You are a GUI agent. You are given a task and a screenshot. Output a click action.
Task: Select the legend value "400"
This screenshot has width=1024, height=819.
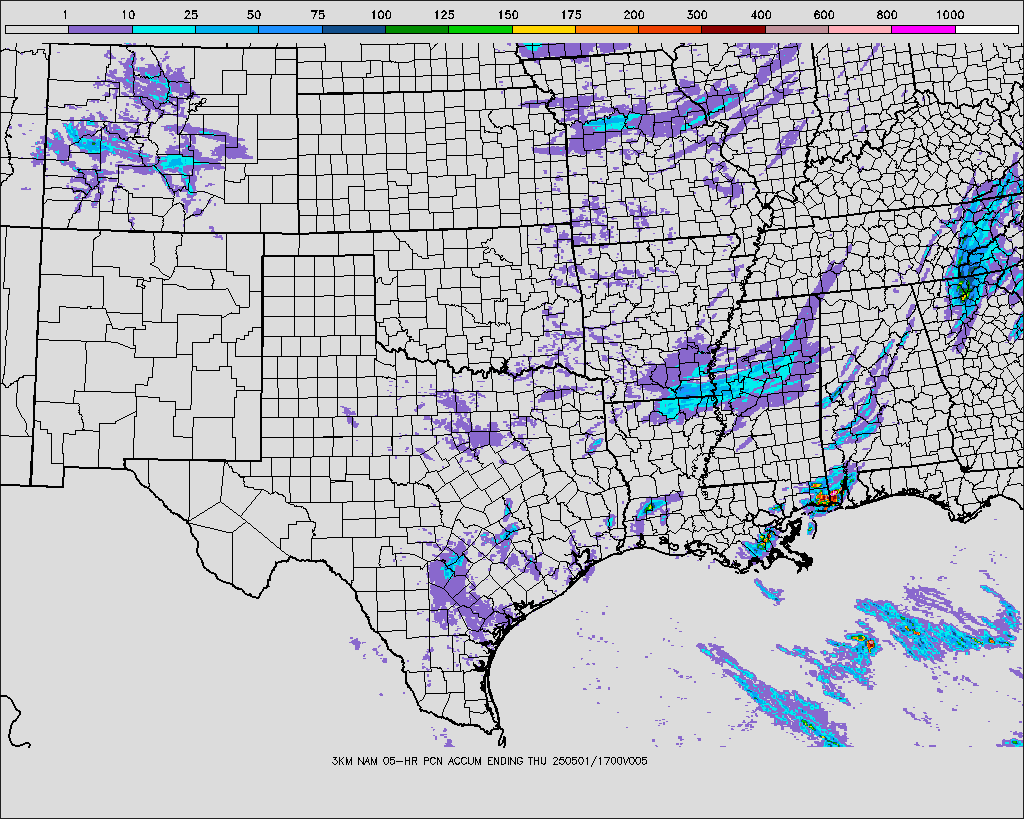coord(760,15)
